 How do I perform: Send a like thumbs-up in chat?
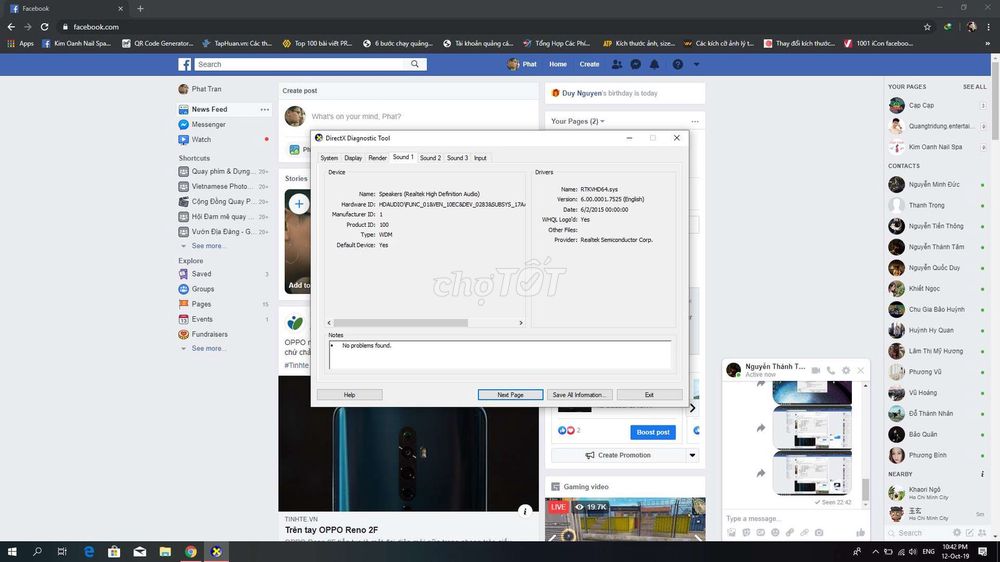860,532
